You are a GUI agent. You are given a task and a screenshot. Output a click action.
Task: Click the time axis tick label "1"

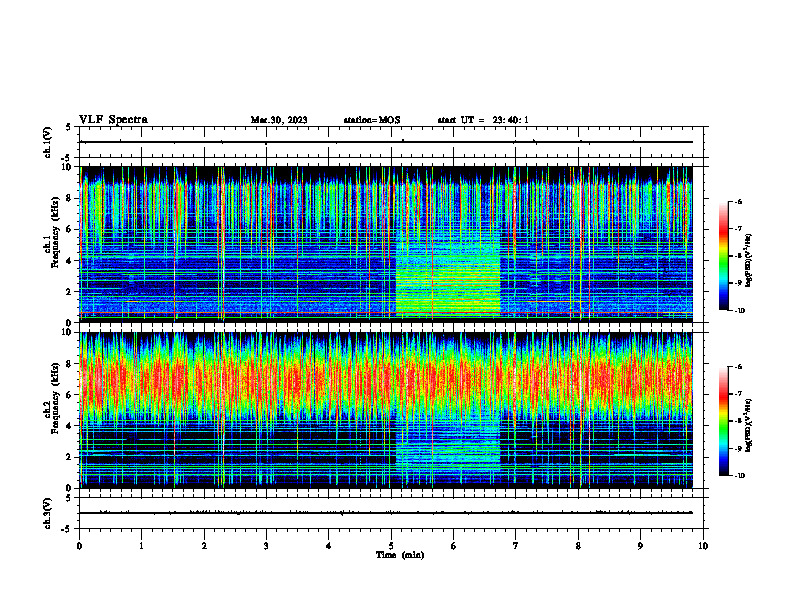[141, 546]
